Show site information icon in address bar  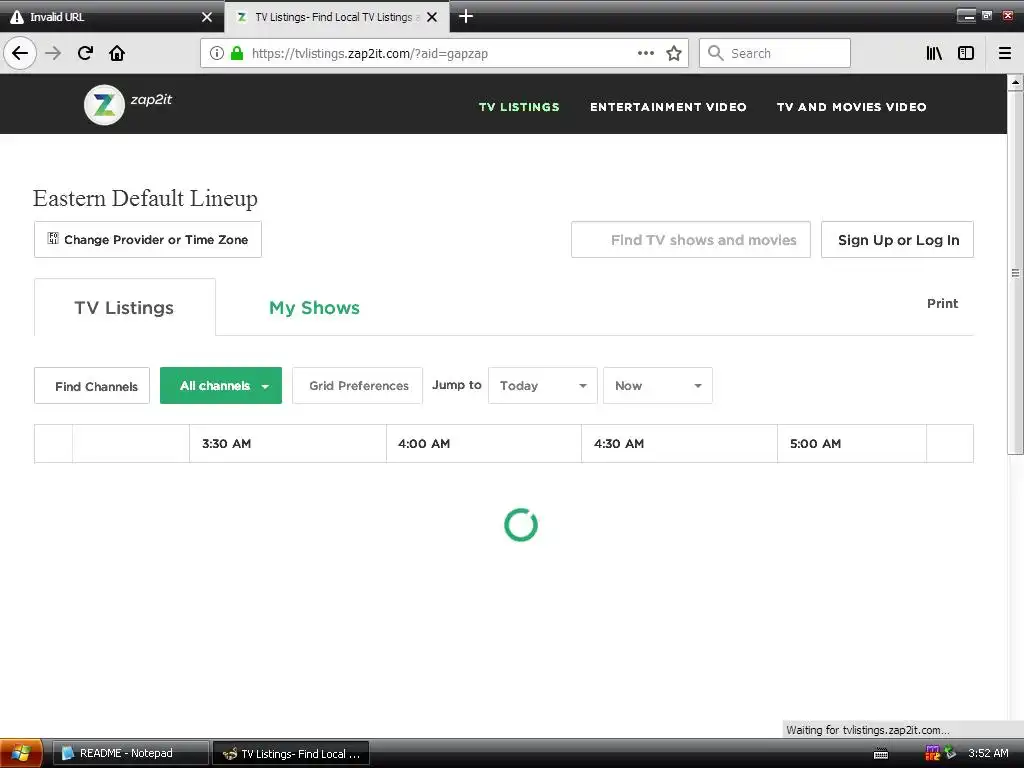(x=216, y=54)
